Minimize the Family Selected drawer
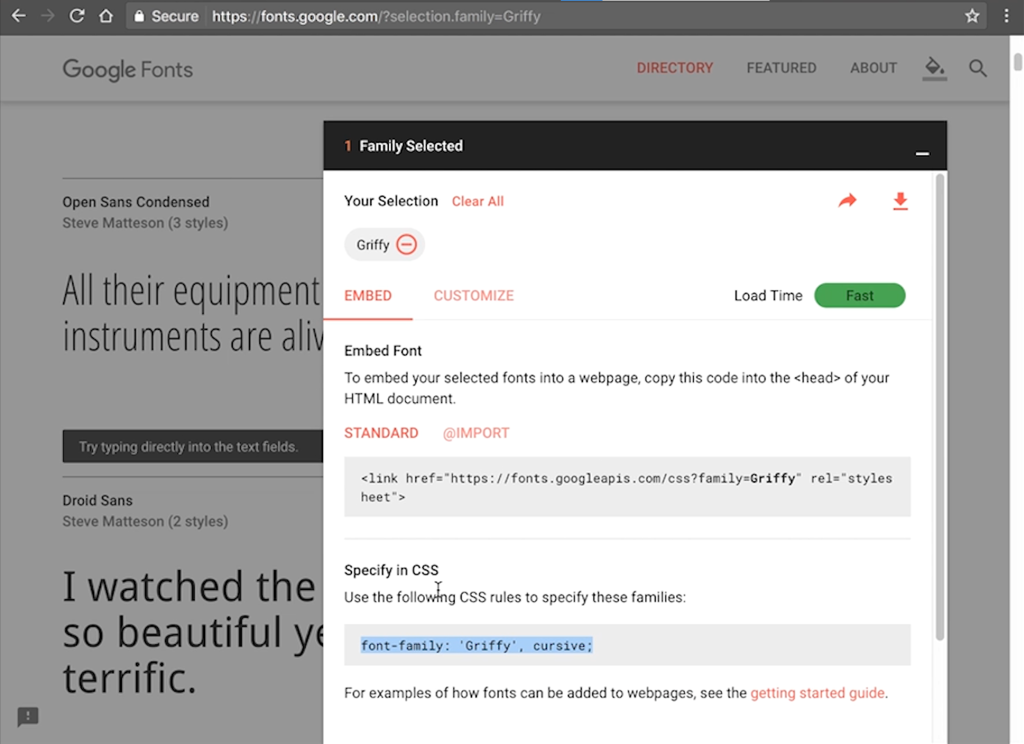Screen dimensions: 1024x744 (x=922, y=153)
